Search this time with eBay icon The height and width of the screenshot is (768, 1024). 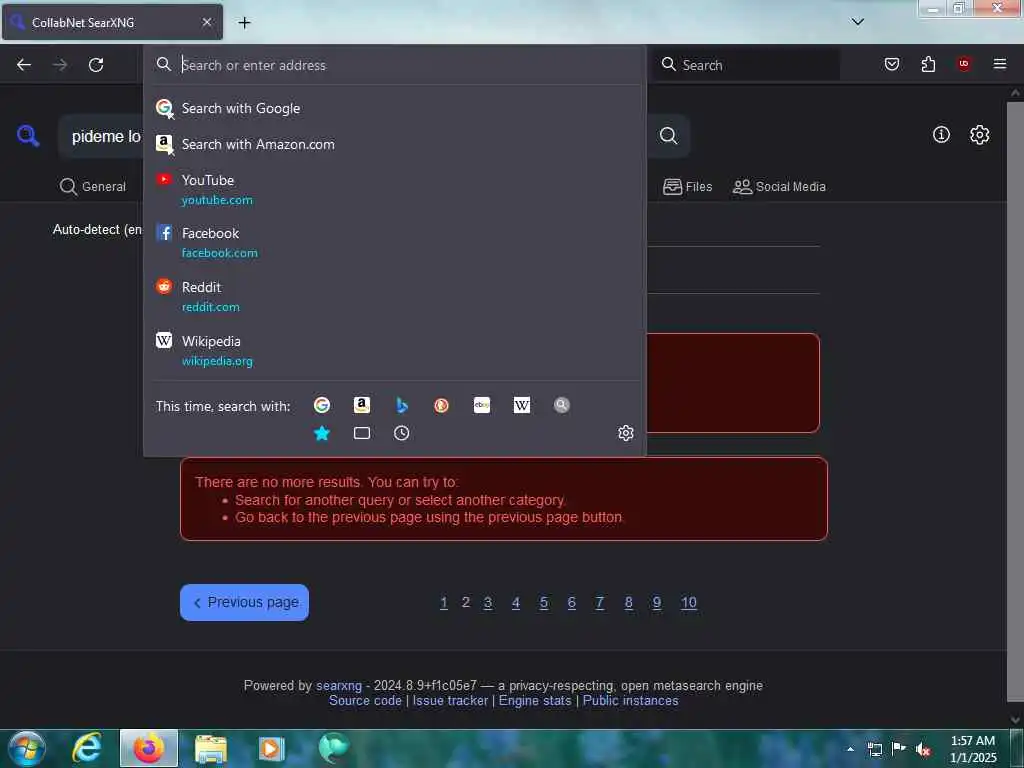click(482, 406)
